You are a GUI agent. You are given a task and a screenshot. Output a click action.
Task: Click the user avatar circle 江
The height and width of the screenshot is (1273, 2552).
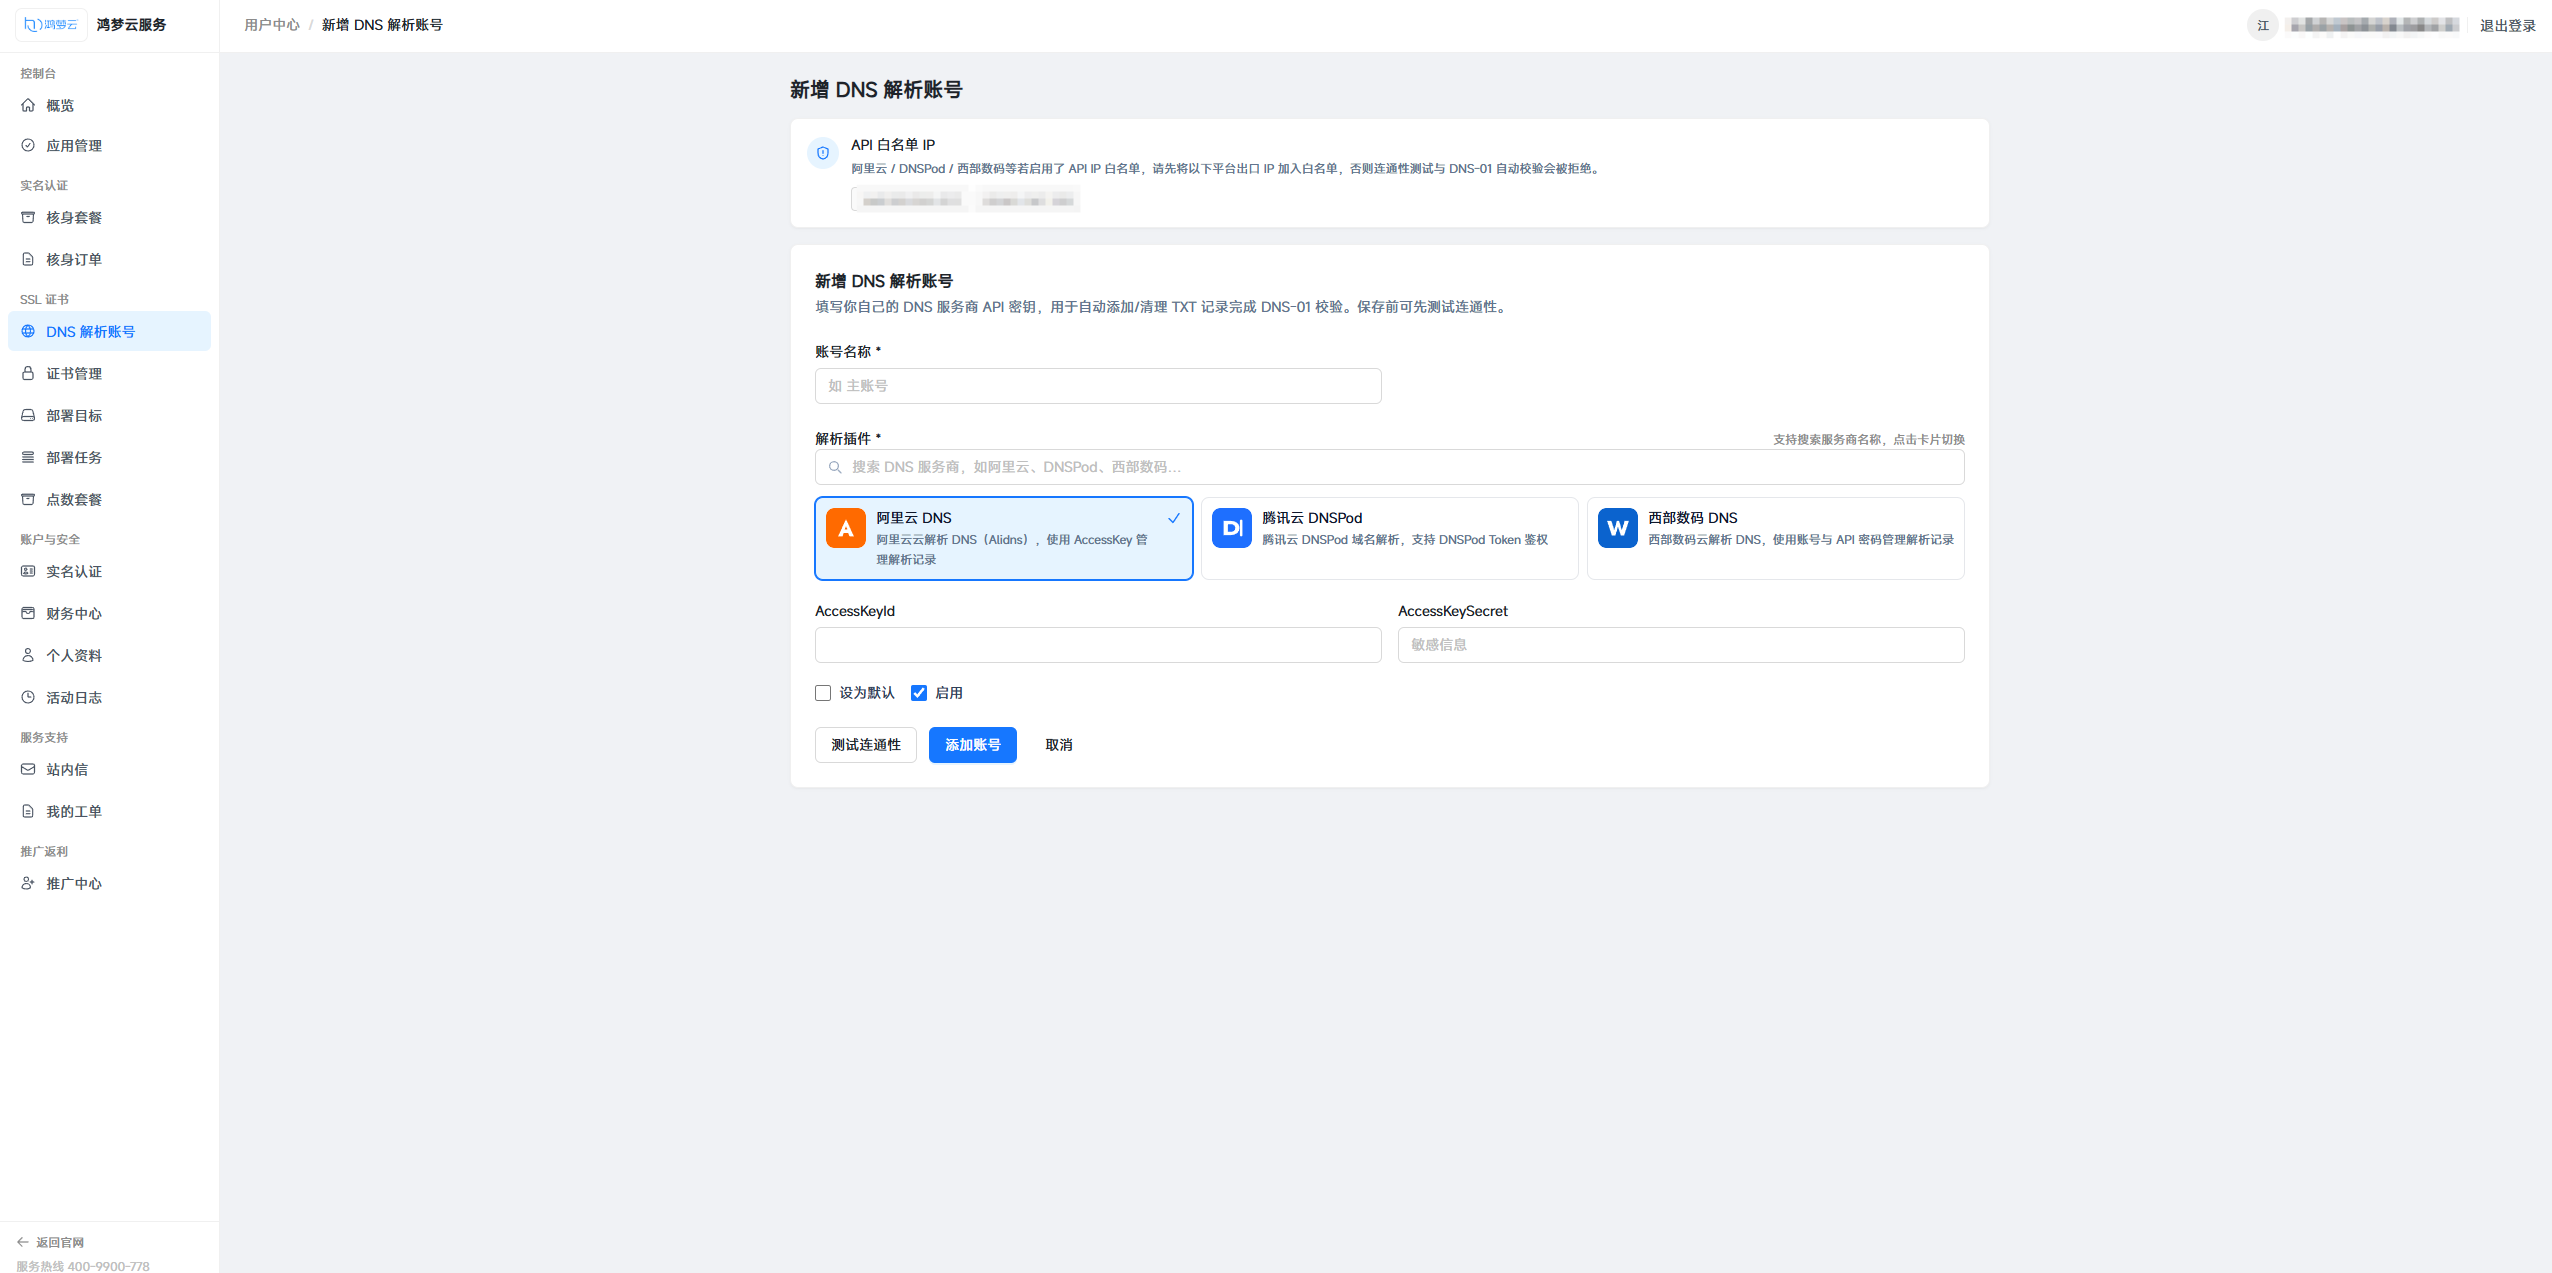(2263, 25)
